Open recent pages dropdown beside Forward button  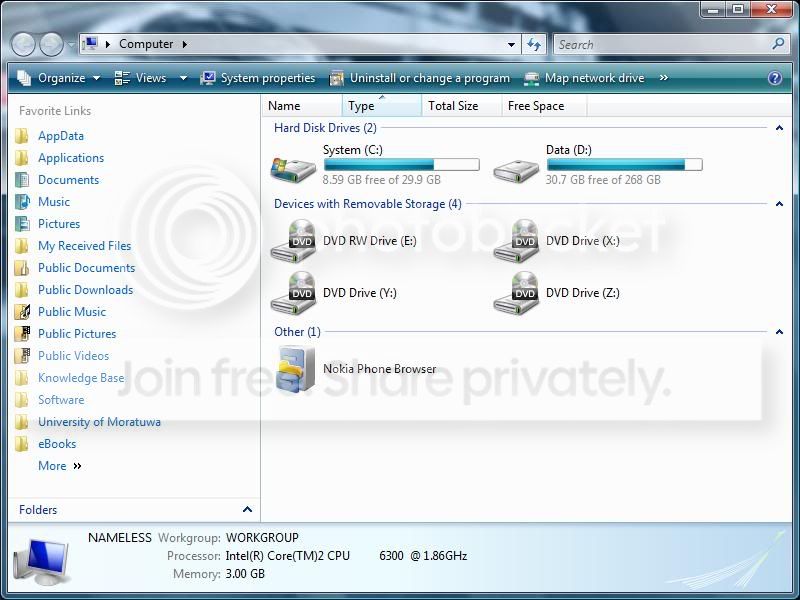point(71,44)
